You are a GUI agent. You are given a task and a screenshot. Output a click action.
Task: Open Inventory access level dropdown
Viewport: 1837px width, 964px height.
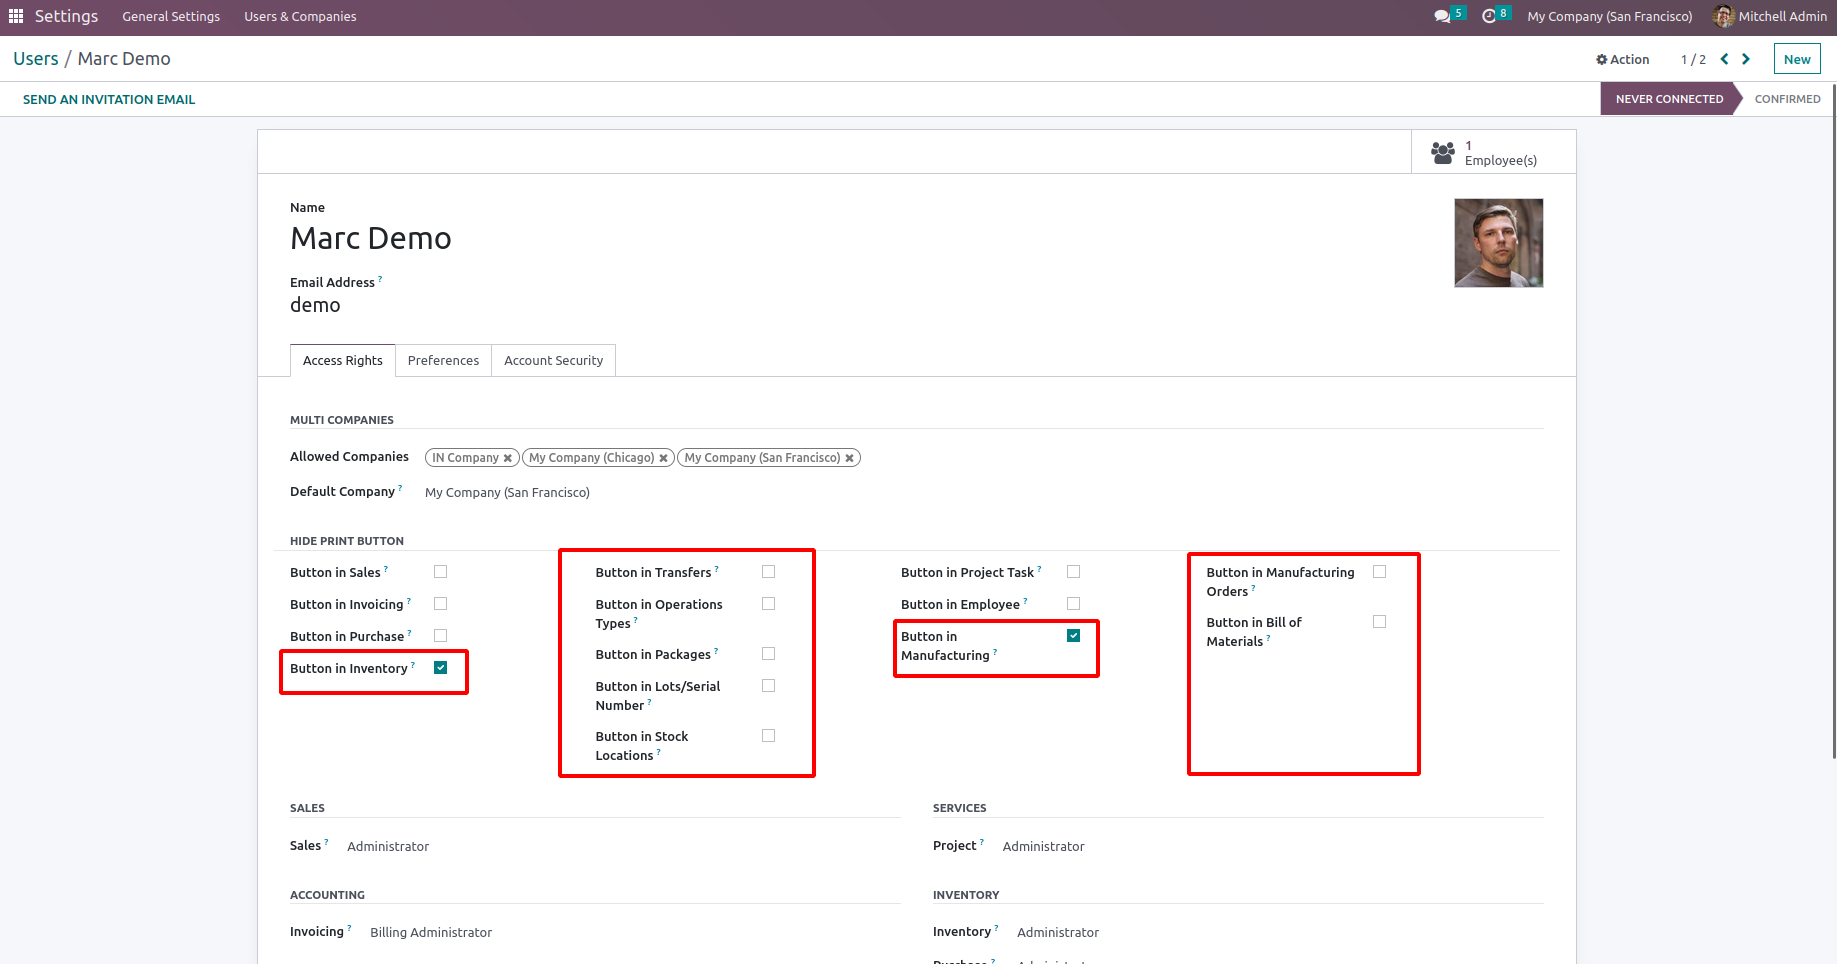1058,932
